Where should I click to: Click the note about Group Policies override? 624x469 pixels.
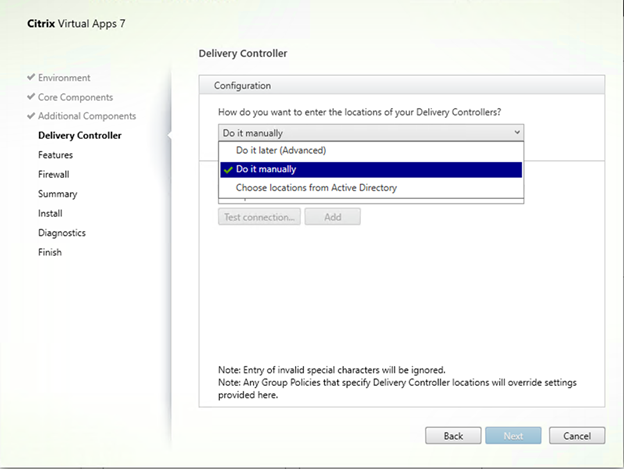tap(397, 389)
